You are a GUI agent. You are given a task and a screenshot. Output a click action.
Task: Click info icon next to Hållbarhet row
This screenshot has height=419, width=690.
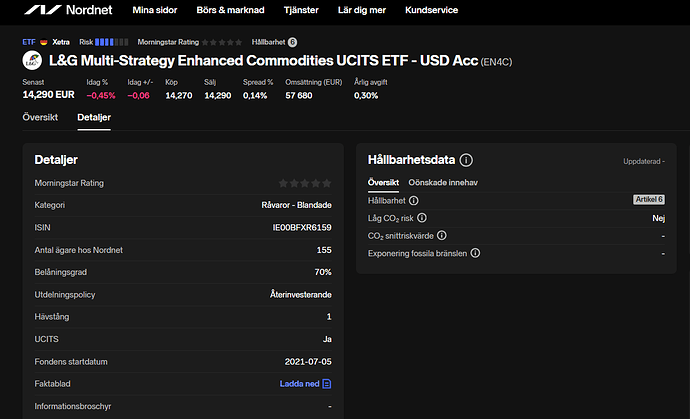[x=414, y=200]
